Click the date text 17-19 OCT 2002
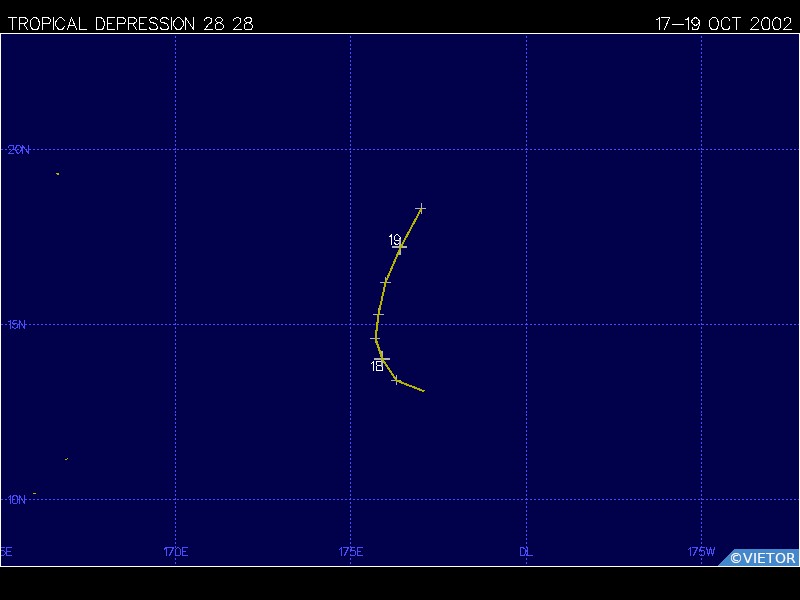Screen dimensions: 800x600 (x=723, y=23)
